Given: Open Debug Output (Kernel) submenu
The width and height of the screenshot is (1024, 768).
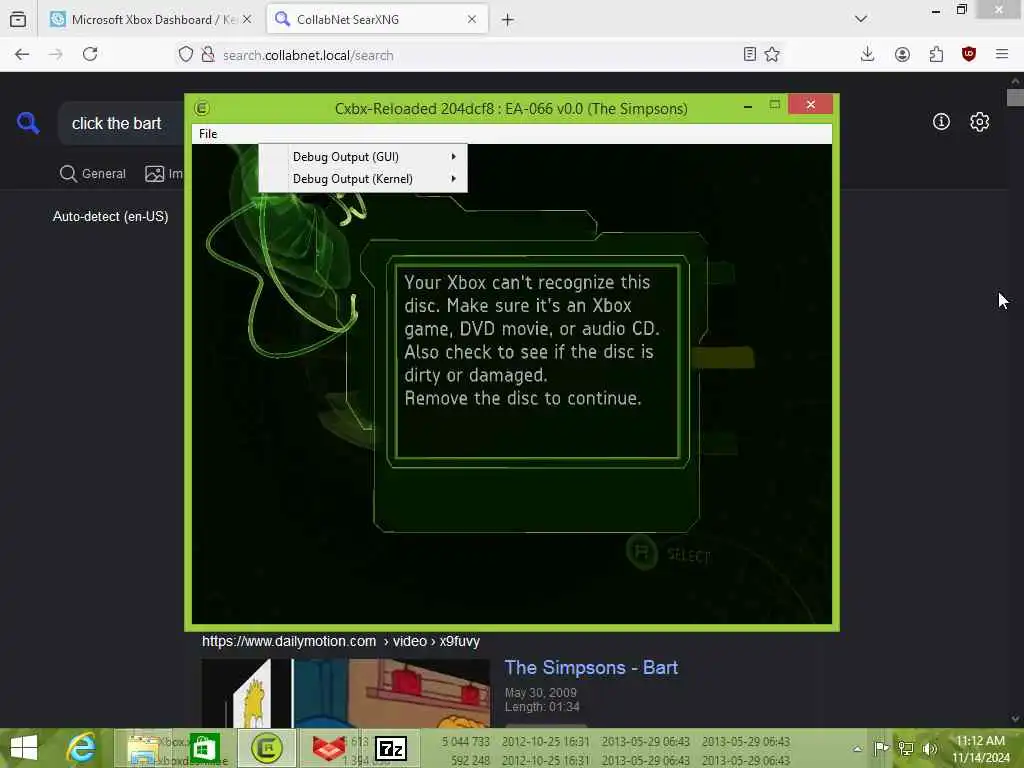Looking at the screenshot, I should [363, 179].
